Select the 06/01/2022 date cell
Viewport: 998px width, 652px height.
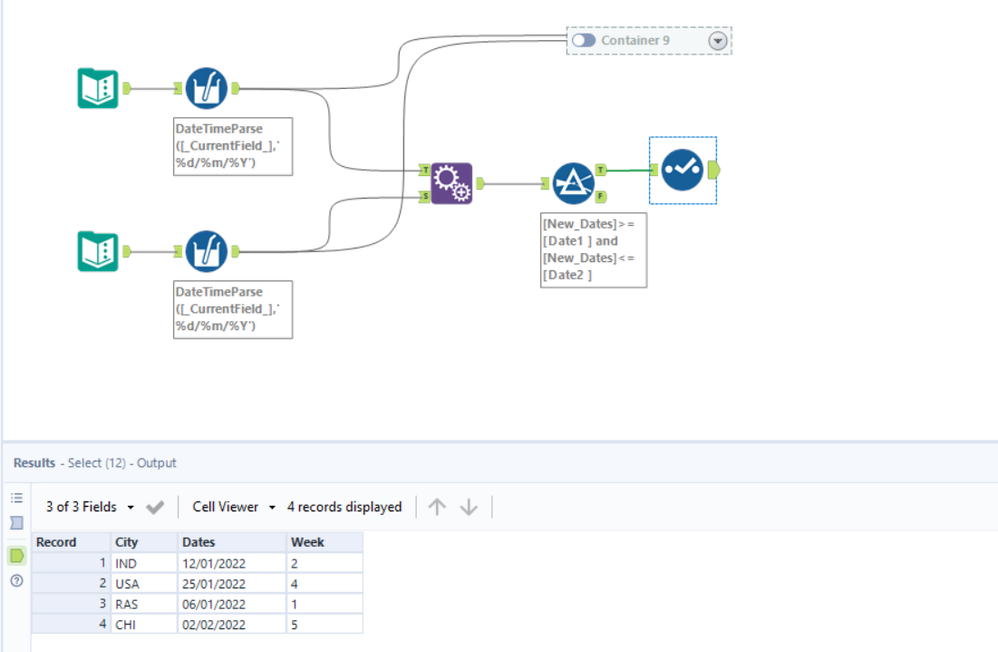pyautogui.click(x=232, y=604)
